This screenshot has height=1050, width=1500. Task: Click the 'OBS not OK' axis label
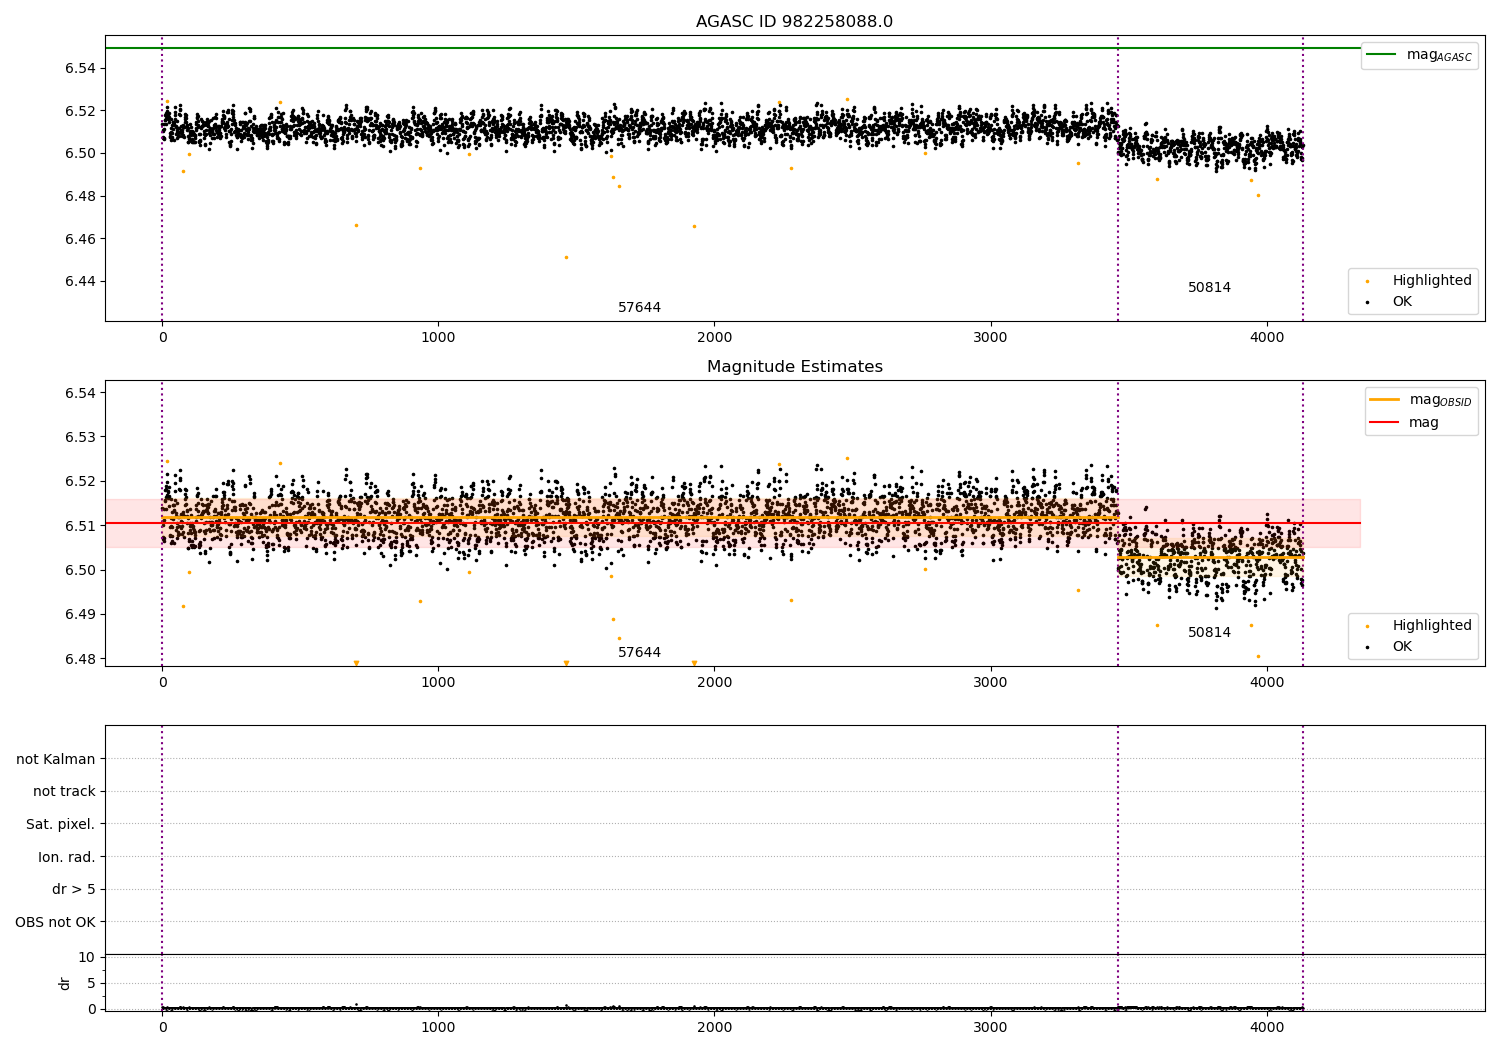tap(56, 922)
